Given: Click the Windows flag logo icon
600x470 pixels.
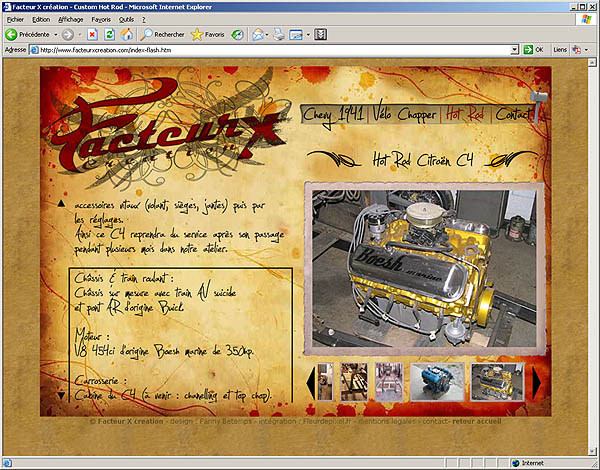Looking at the screenshot, I should point(585,20).
